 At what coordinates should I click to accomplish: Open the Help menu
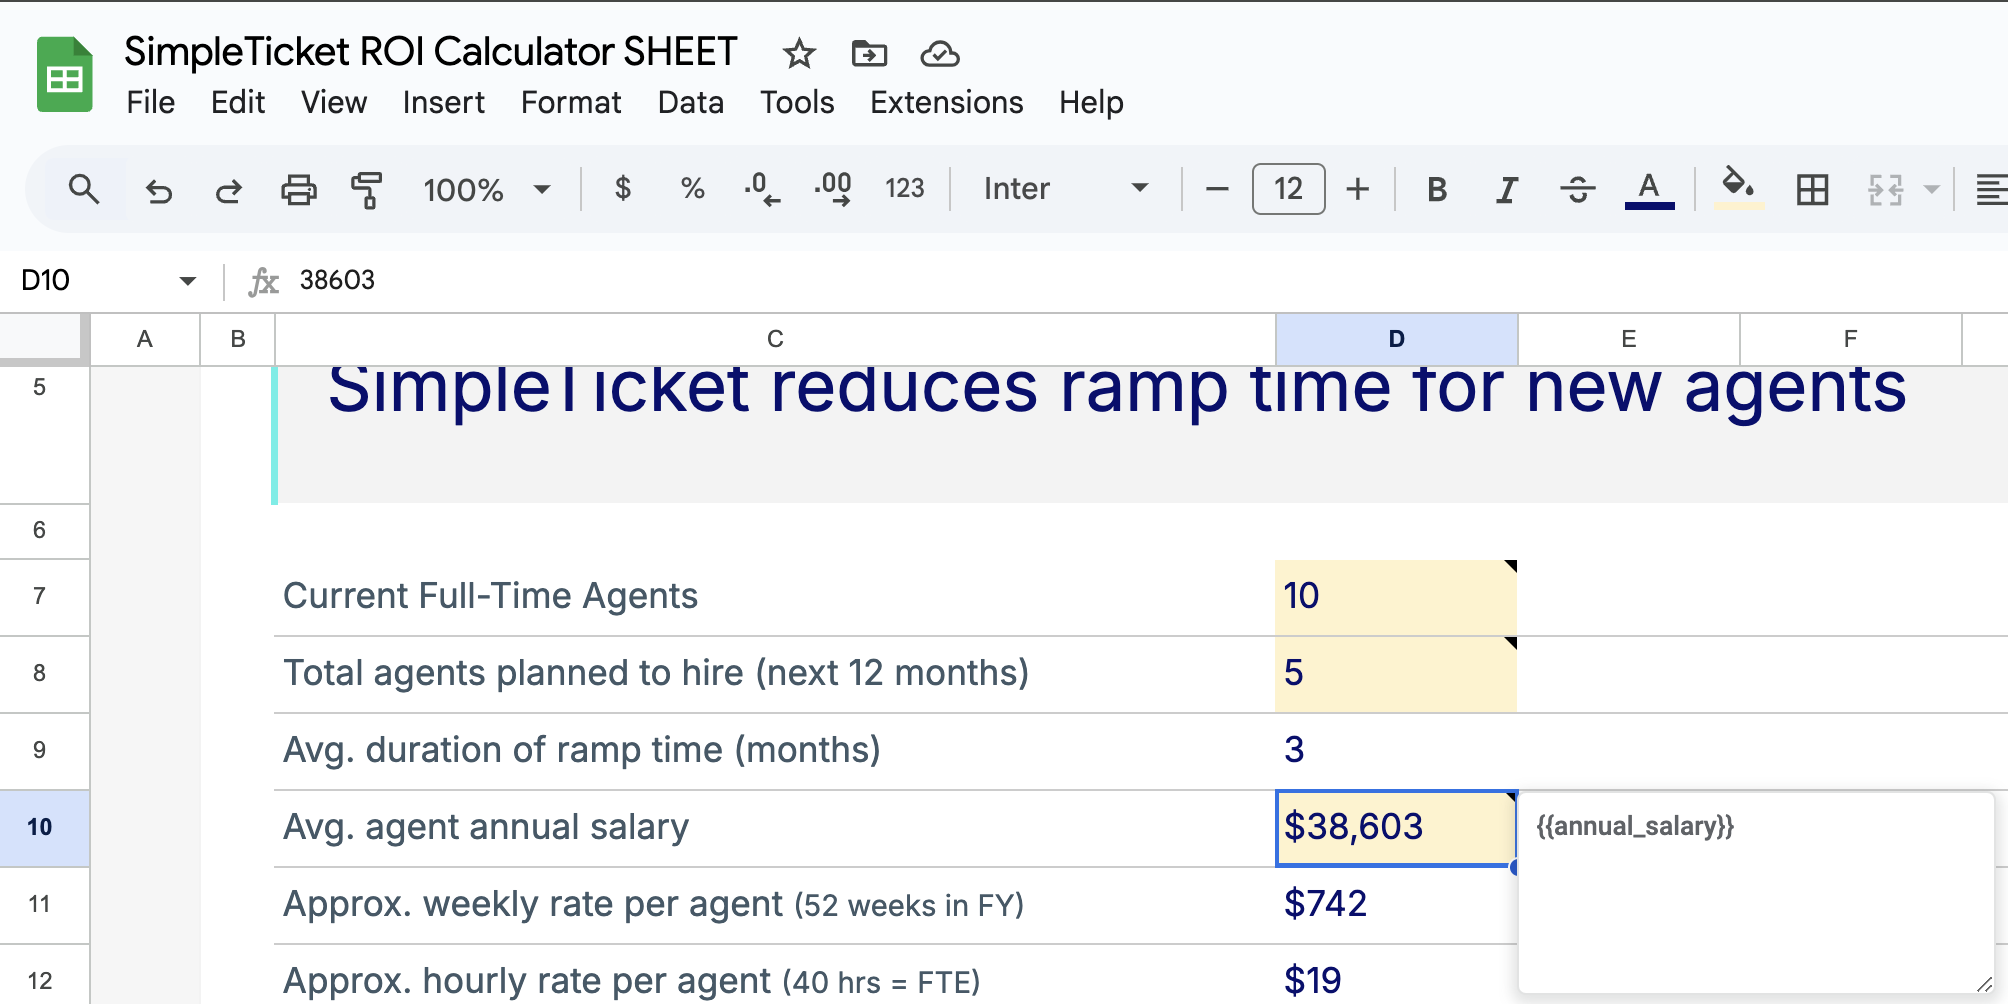[x=1091, y=102]
